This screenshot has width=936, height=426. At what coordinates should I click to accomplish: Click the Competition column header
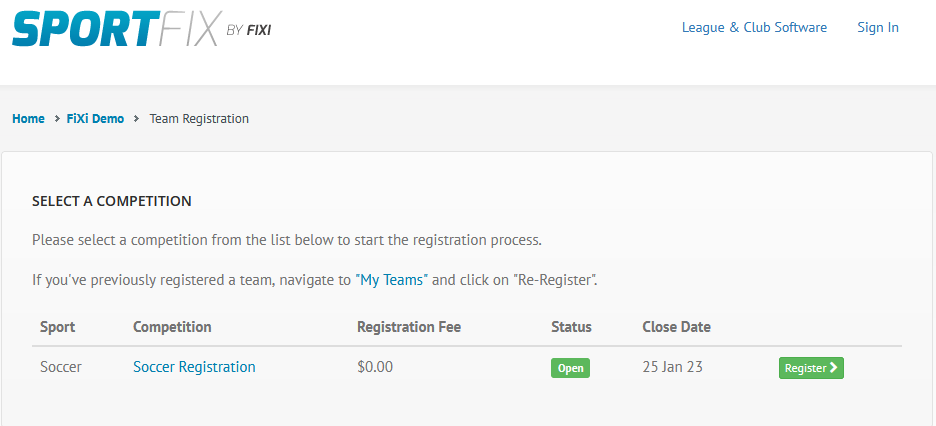pyautogui.click(x=172, y=327)
